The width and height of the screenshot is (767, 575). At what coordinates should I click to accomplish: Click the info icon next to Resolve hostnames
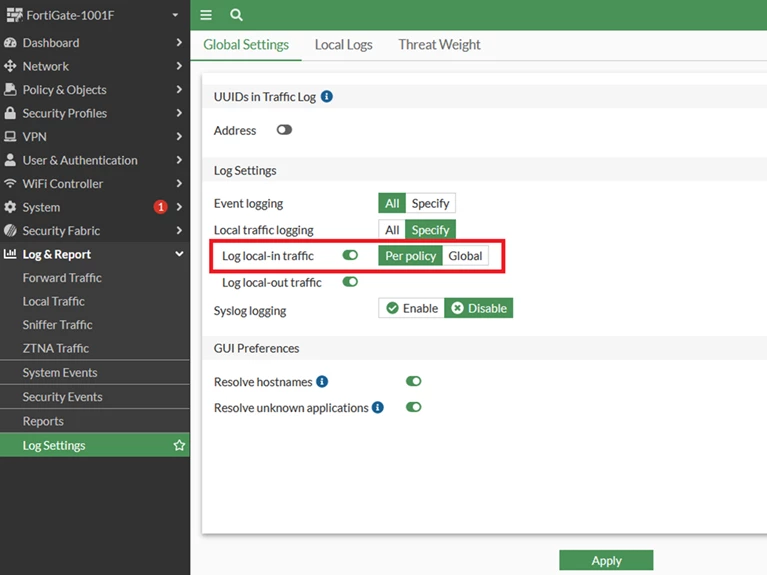pyautogui.click(x=322, y=381)
